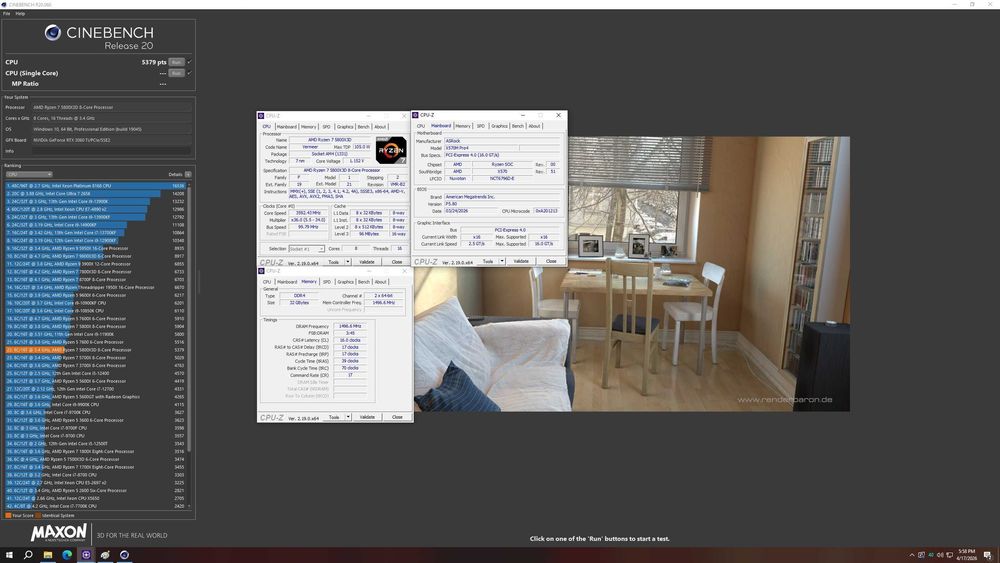The width and height of the screenshot is (1000, 563).
Task: Open the notification center icon
Action: click(987, 555)
